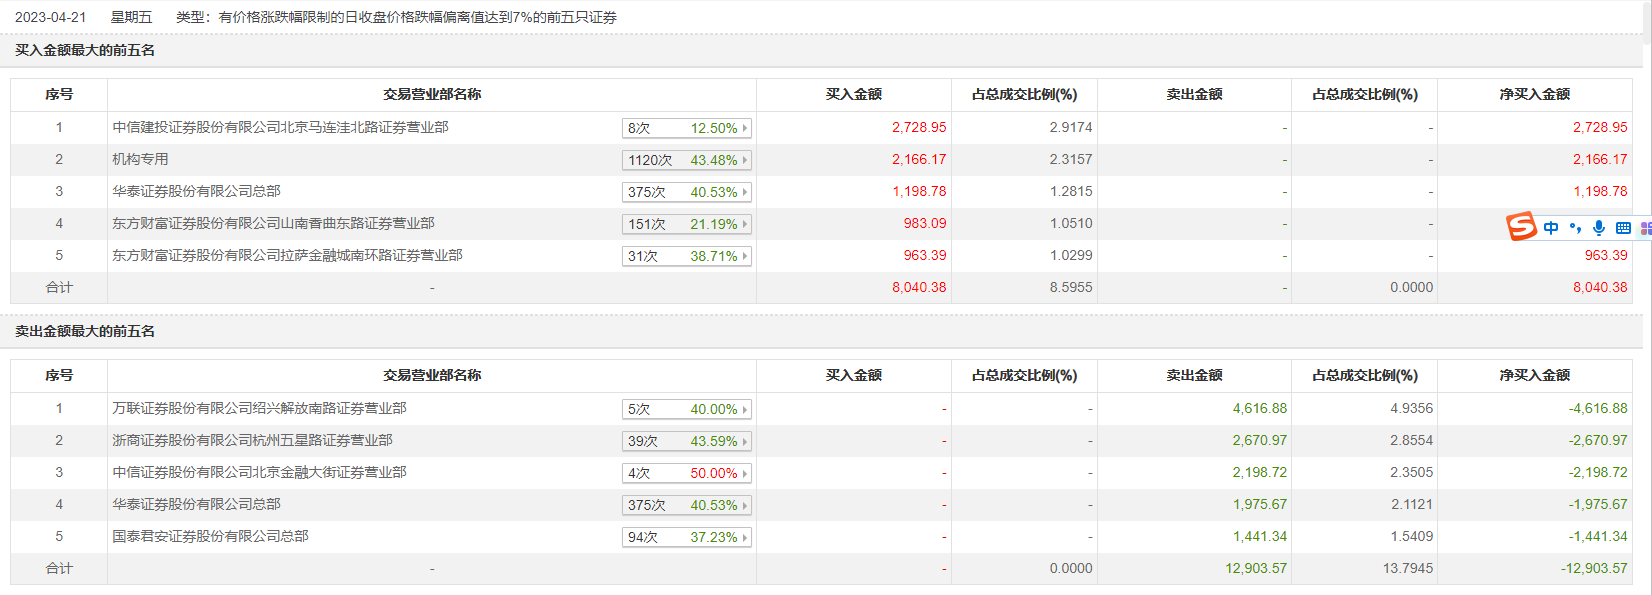The height and width of the screenshot is (595, 1652).
Task: Expand the 39次 43.59% stats box
Action: click(686, 441)
